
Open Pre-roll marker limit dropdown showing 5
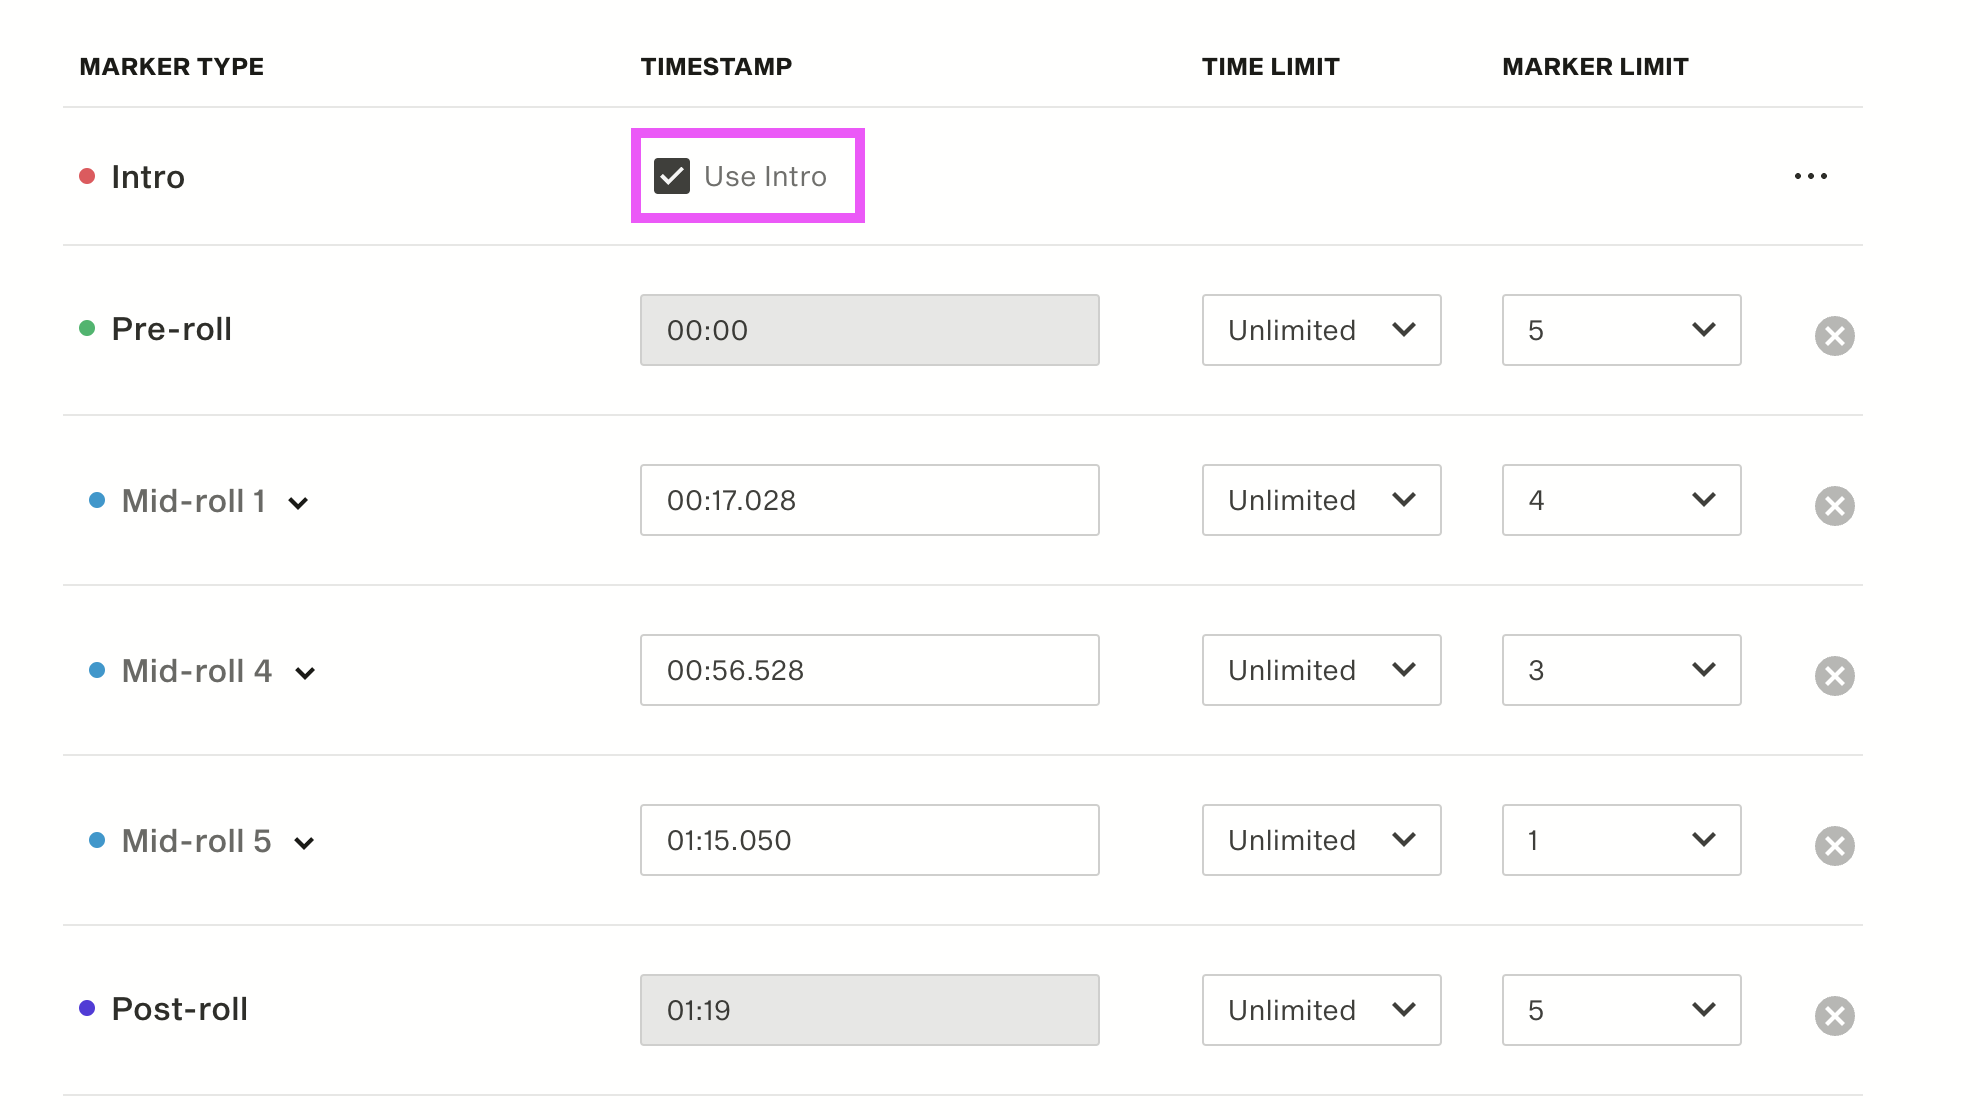pyautogui.click(x=1621, y=330)
